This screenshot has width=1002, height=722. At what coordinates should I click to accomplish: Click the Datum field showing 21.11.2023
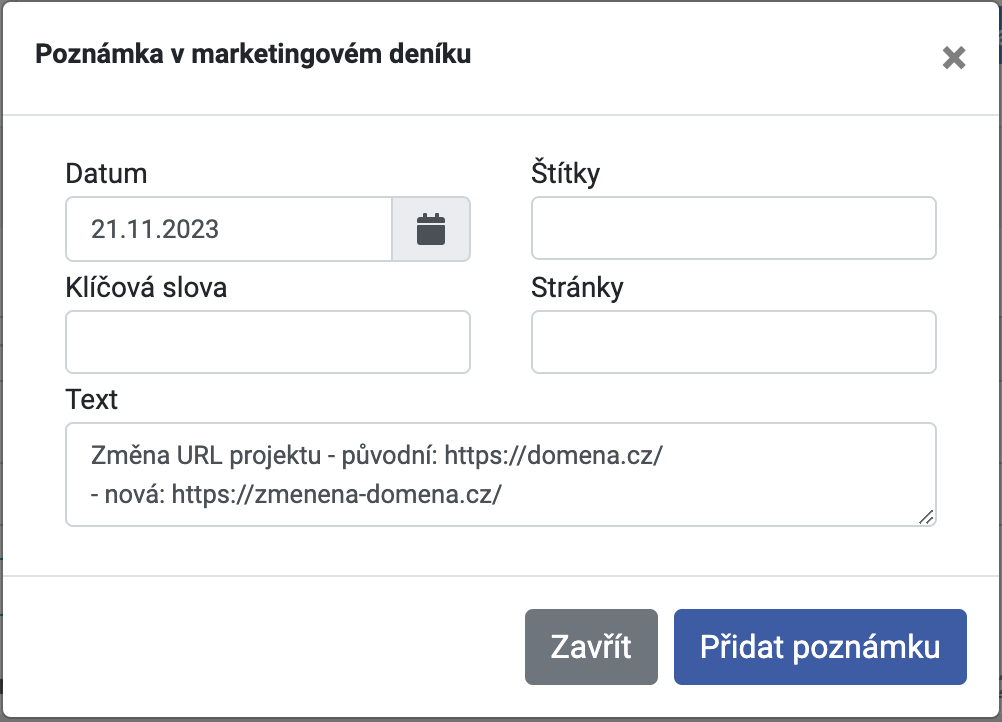229,229
